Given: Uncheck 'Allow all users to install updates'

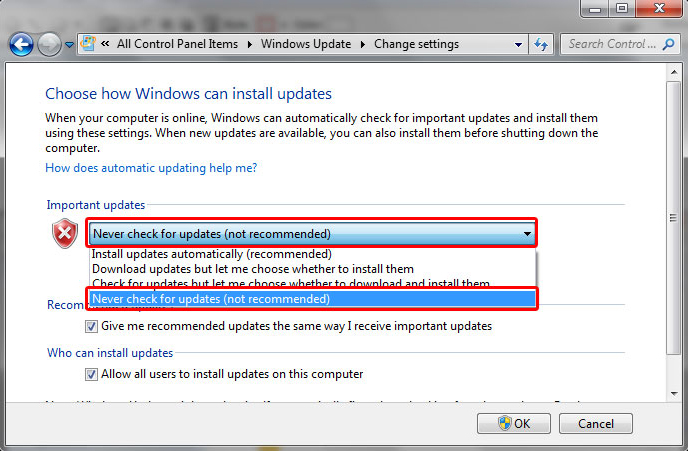Looking at the screenshot, I should [x=92, y=374].
